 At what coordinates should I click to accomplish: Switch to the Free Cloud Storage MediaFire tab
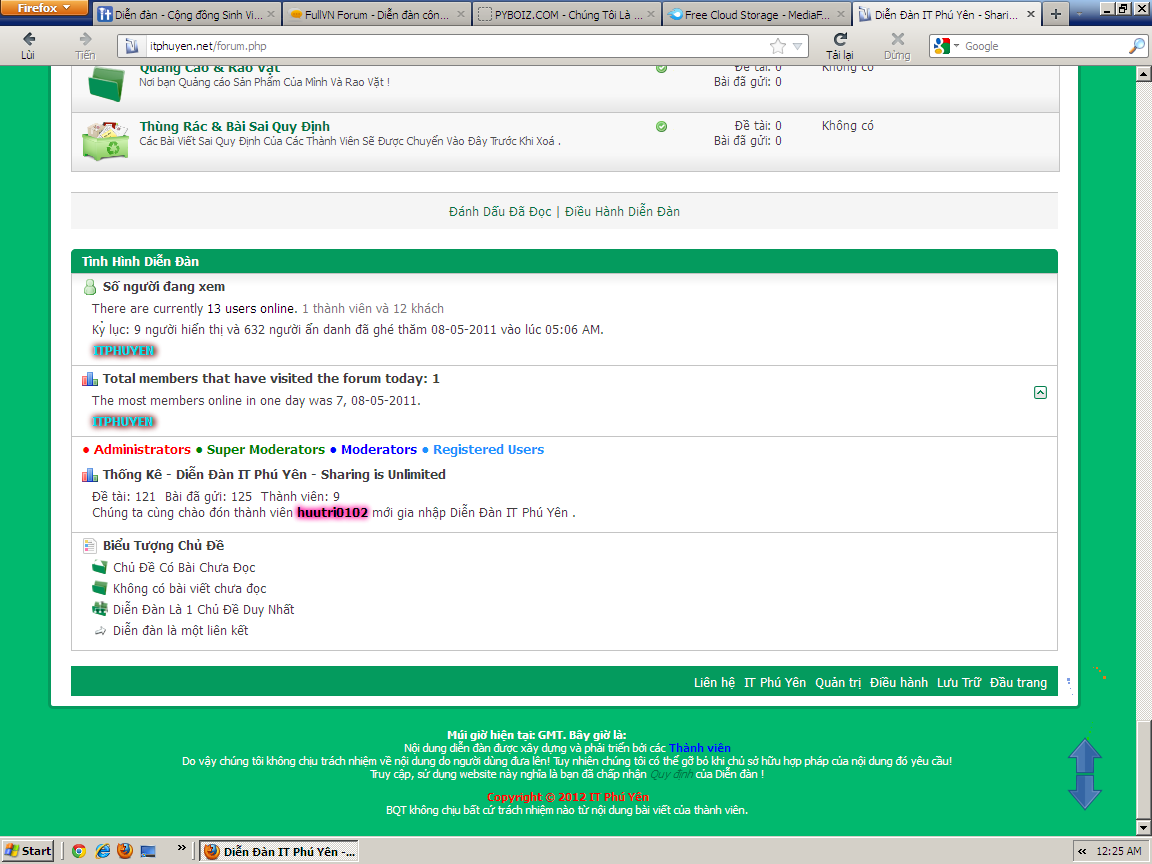(x=748, y=15)
